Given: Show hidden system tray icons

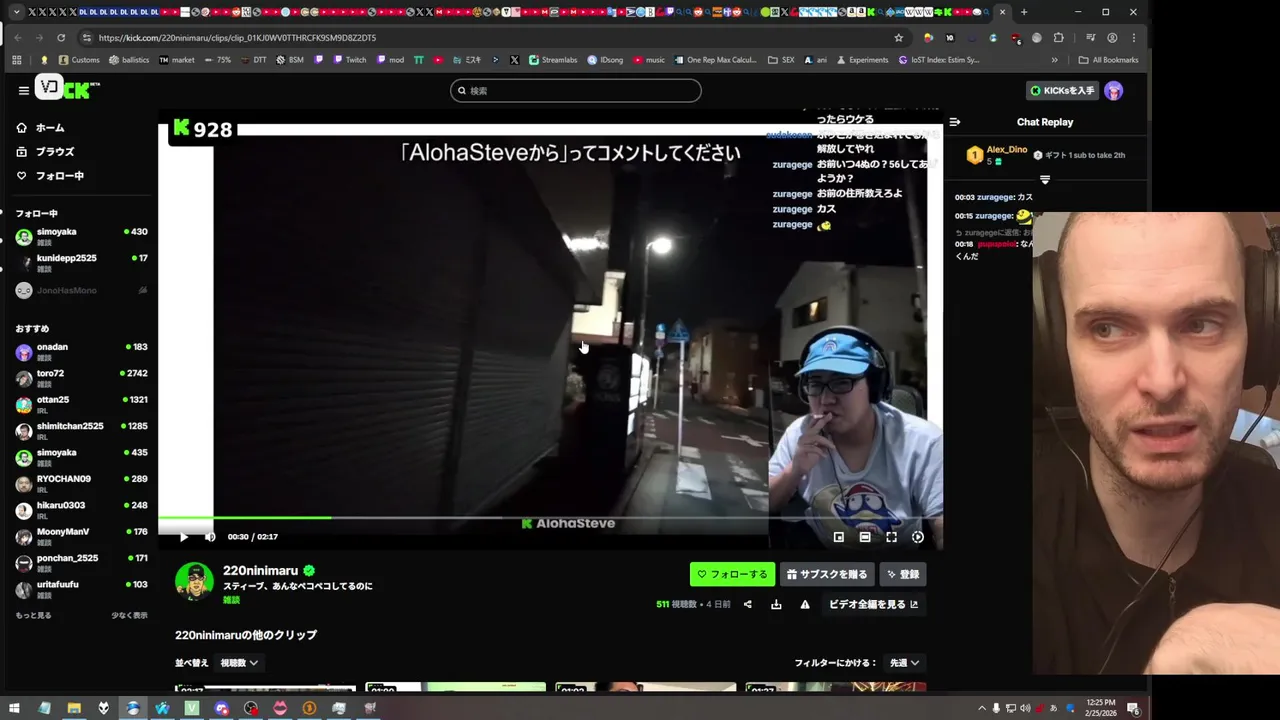Looking at the screenshot, I should [x=982, y=708].
